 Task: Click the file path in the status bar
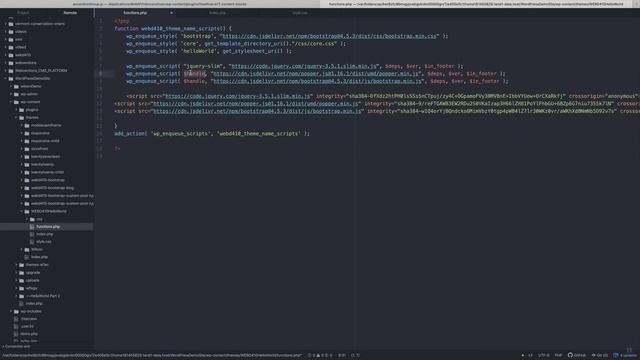[152, 355]
